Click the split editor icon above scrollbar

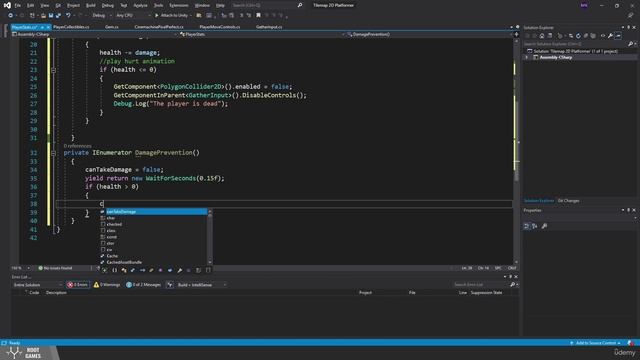tap(516, 34)
